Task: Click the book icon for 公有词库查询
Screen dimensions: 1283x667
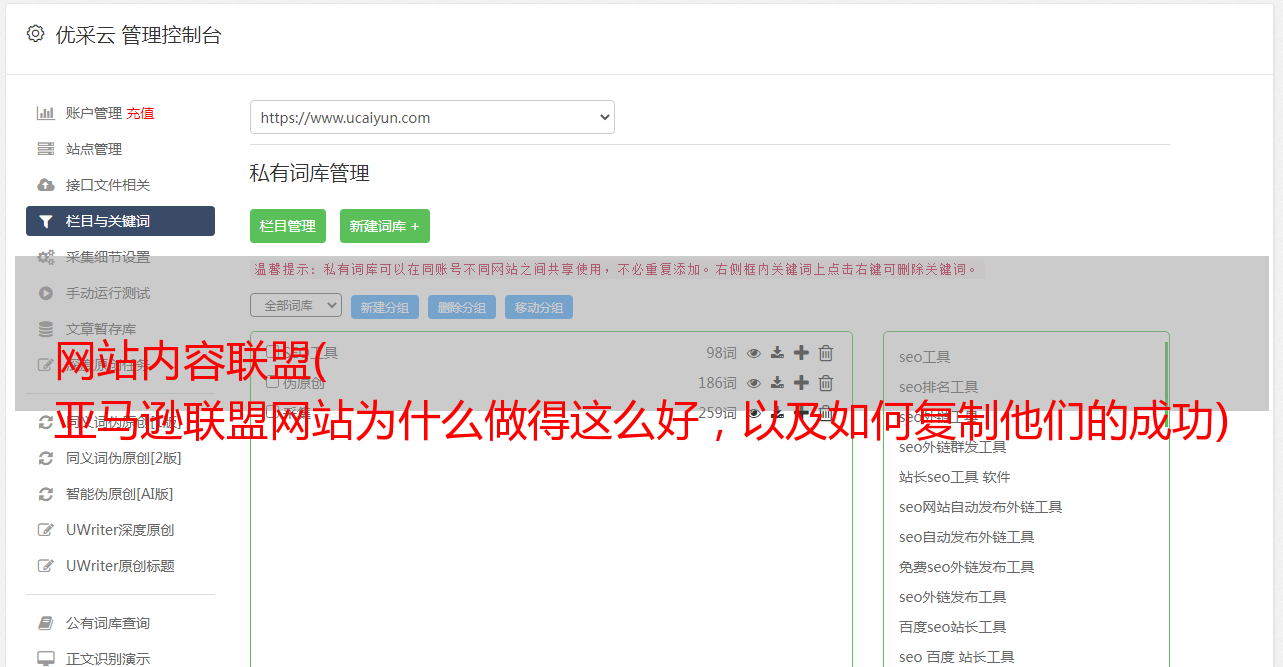Action: point(45,623)
